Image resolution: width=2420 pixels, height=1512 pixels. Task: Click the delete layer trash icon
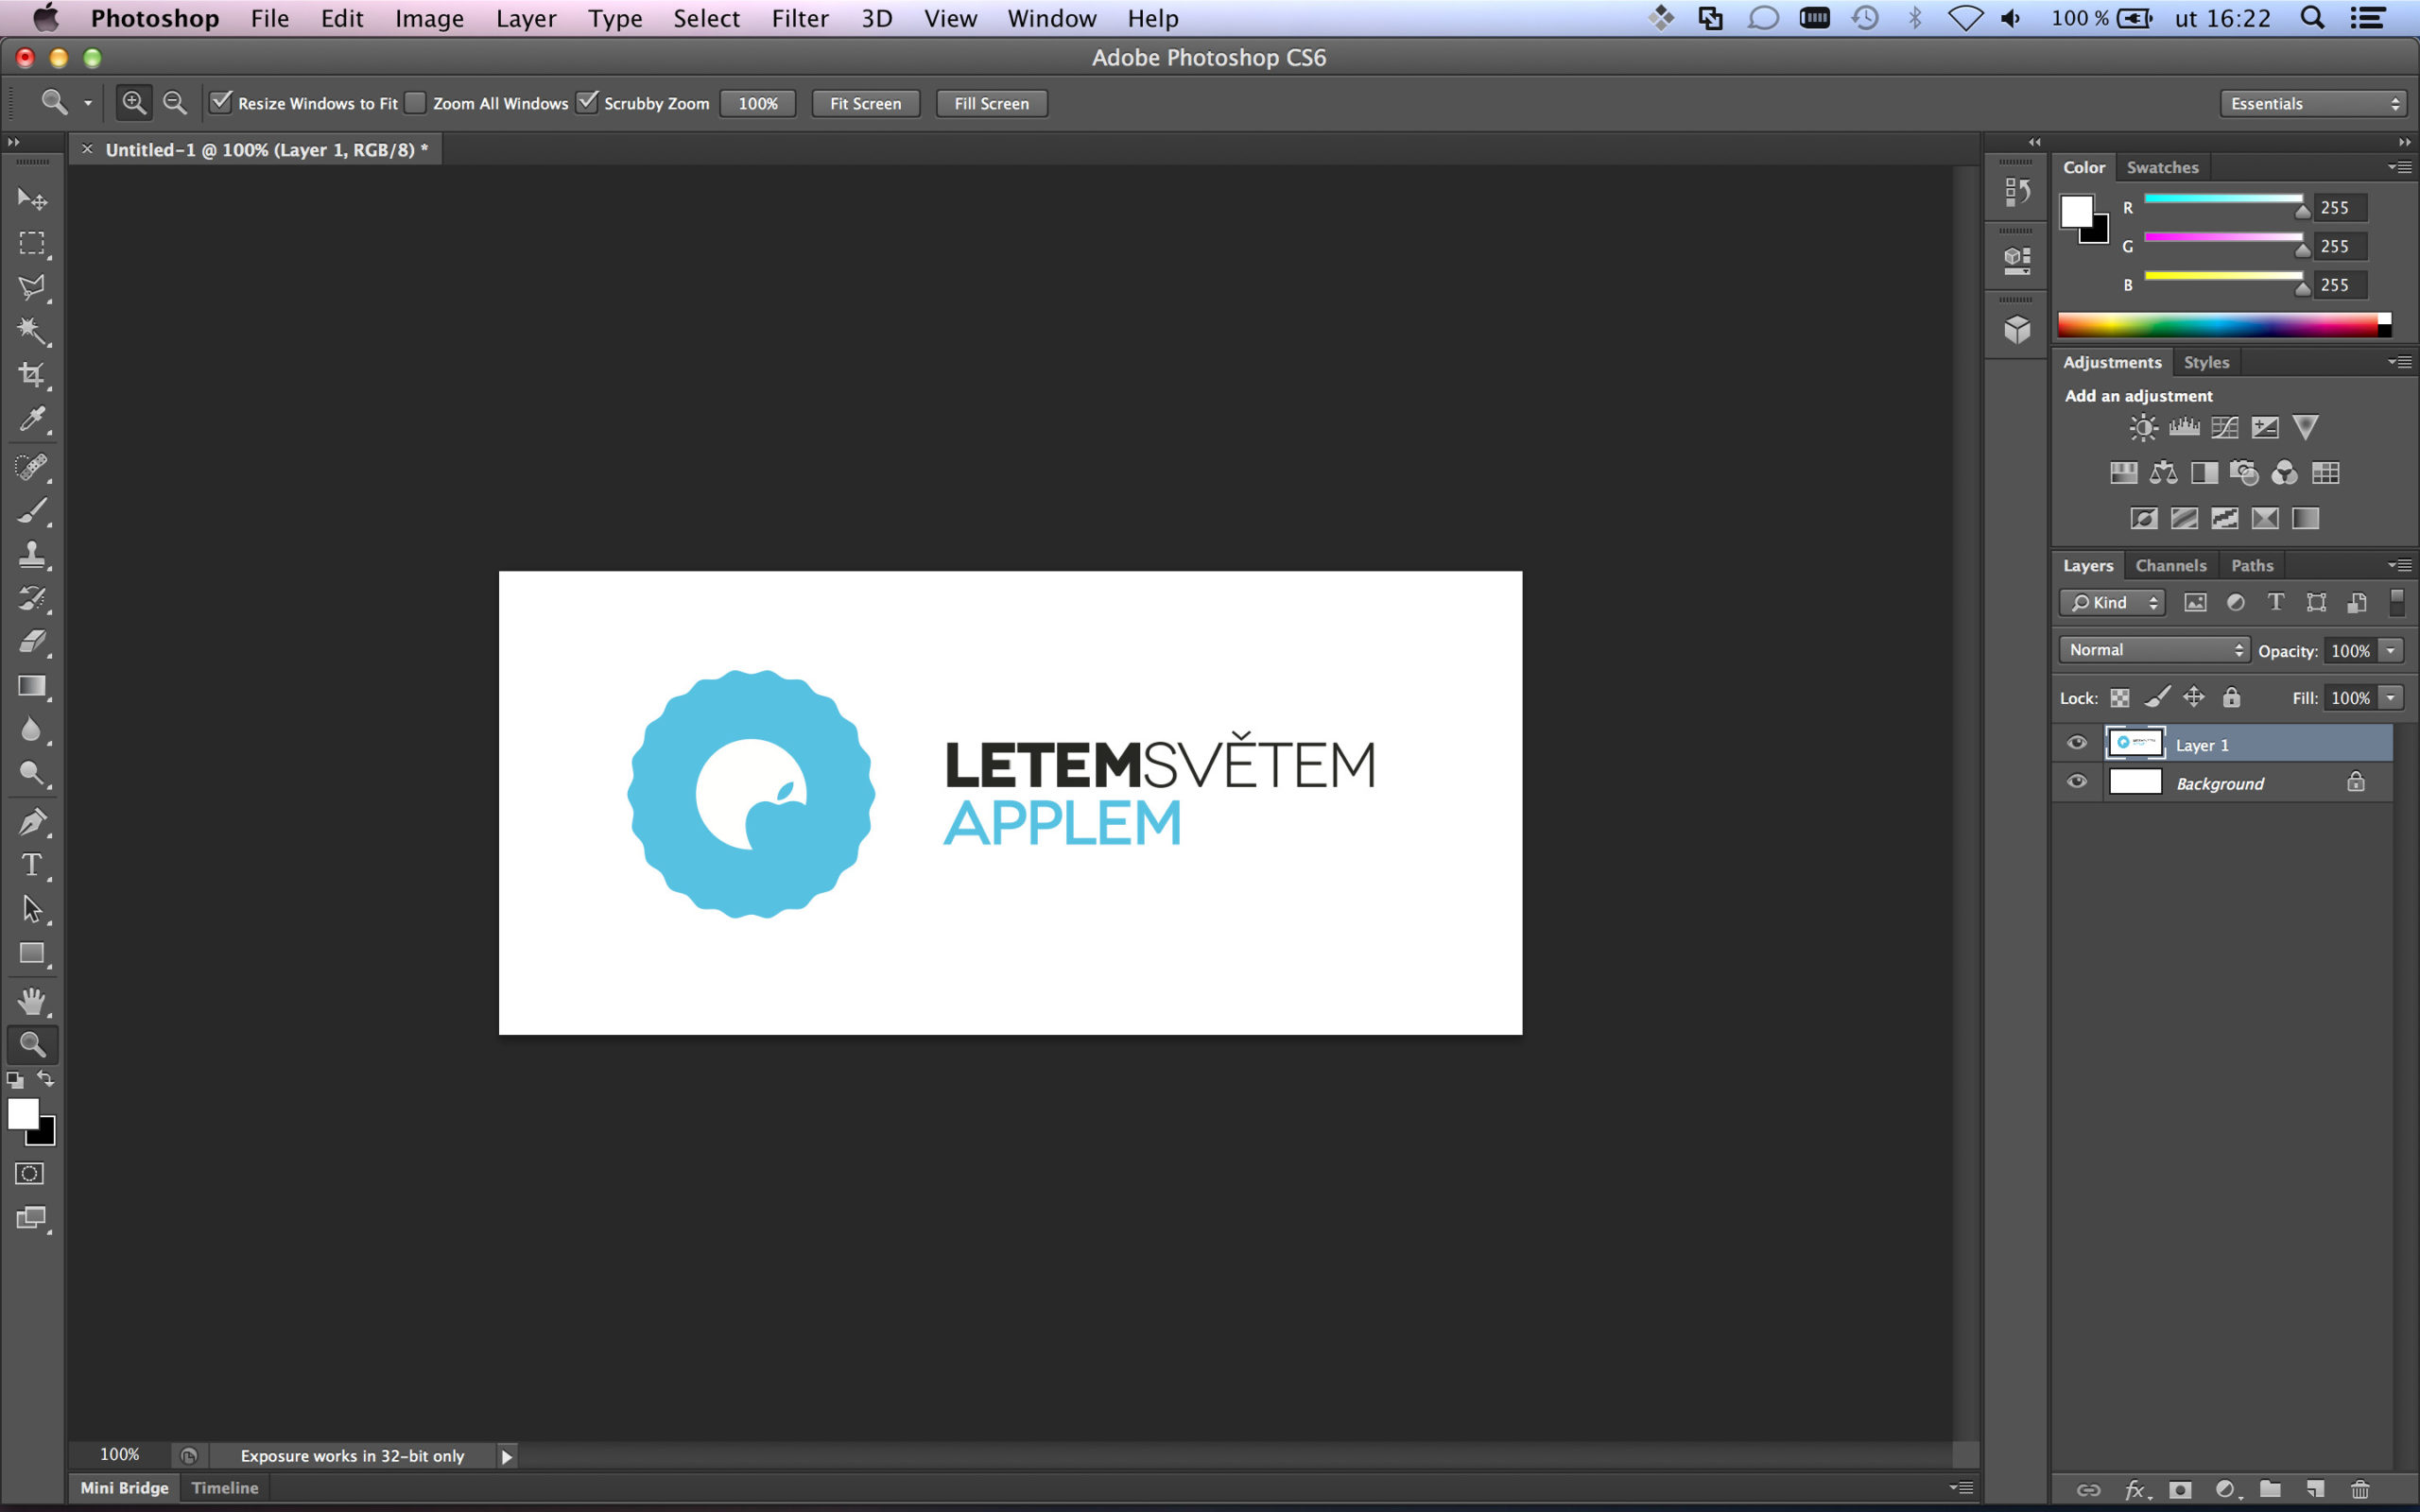click(x=2361, y=1489)
